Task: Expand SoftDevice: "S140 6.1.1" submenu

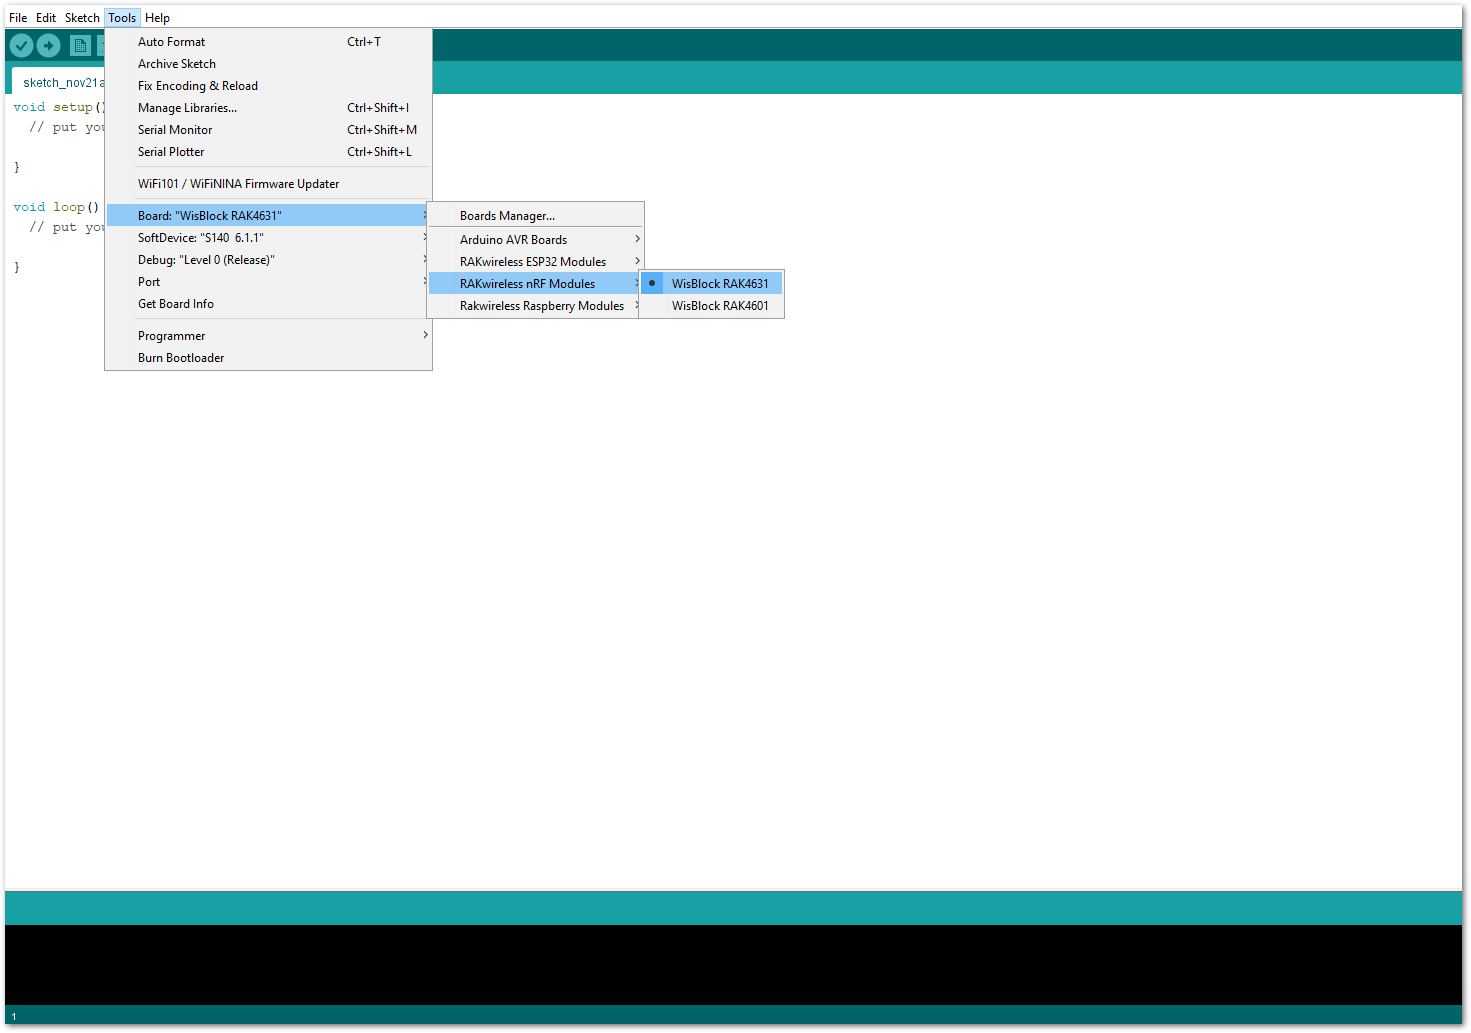Action: (268, 238)
